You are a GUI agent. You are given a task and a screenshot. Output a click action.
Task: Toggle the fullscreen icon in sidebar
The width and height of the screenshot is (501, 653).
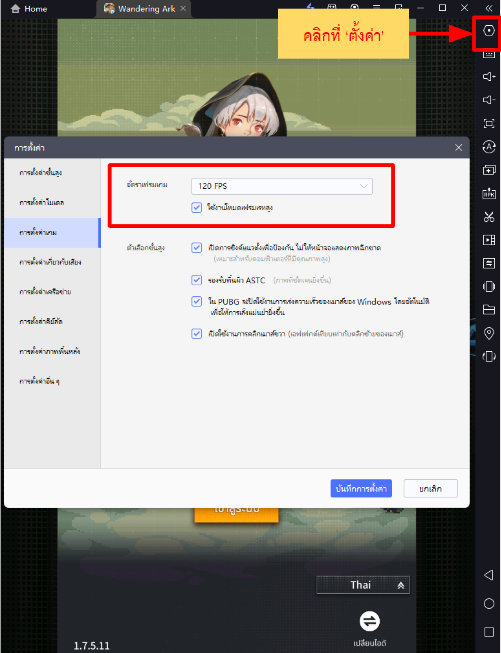coord(489,123)
